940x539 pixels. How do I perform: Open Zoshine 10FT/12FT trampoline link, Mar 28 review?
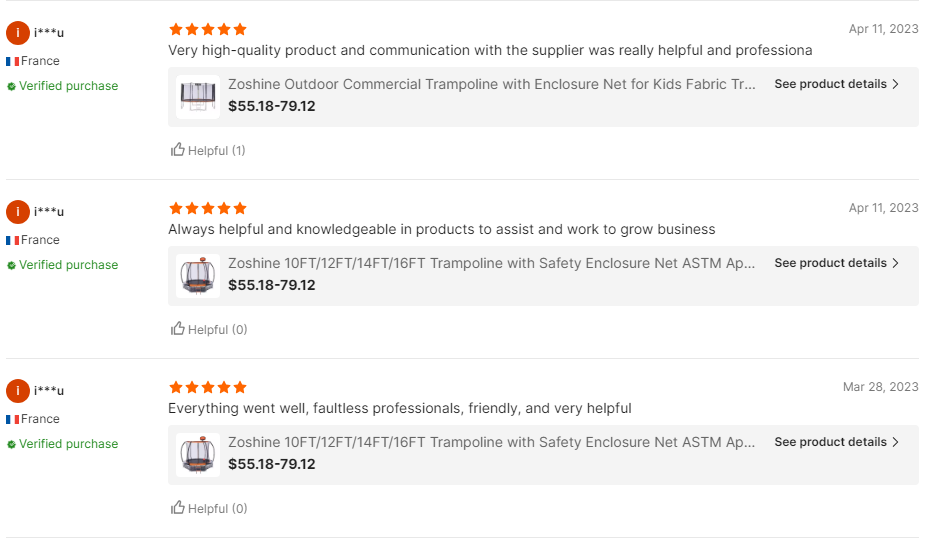coord(492,442)
